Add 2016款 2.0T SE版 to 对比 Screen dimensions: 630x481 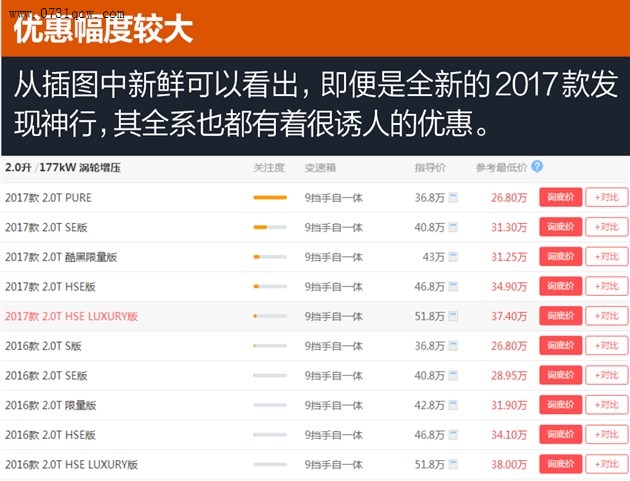(607, 375)
